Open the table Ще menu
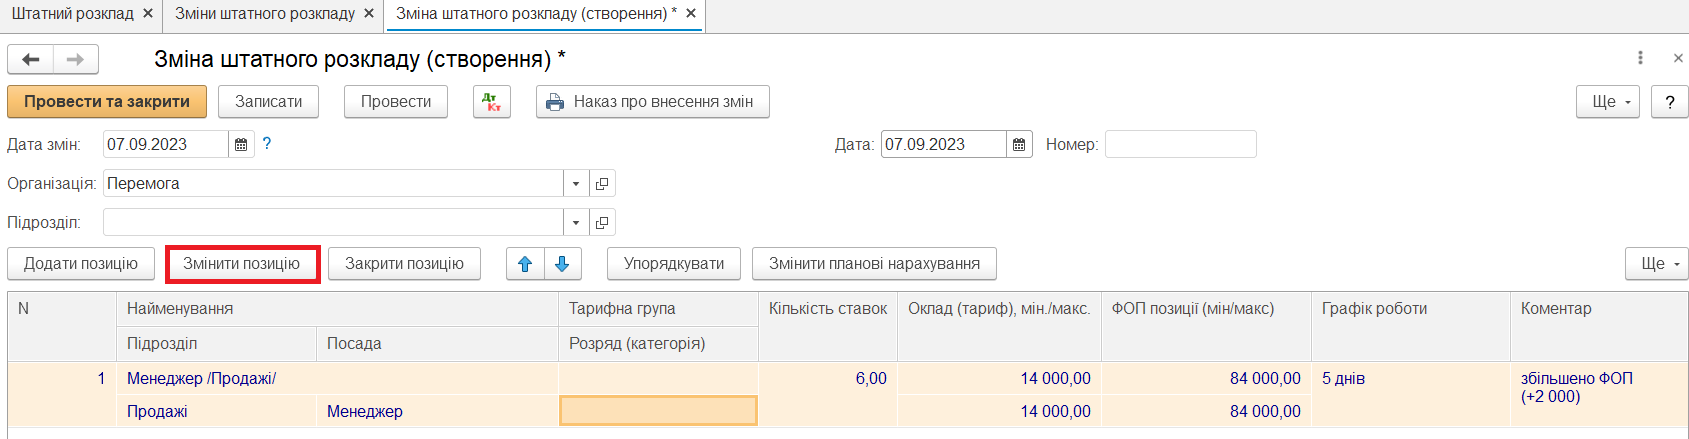Image resolution: width=1689 pixels, height=439 pixels. click(x=1657, y=264)
